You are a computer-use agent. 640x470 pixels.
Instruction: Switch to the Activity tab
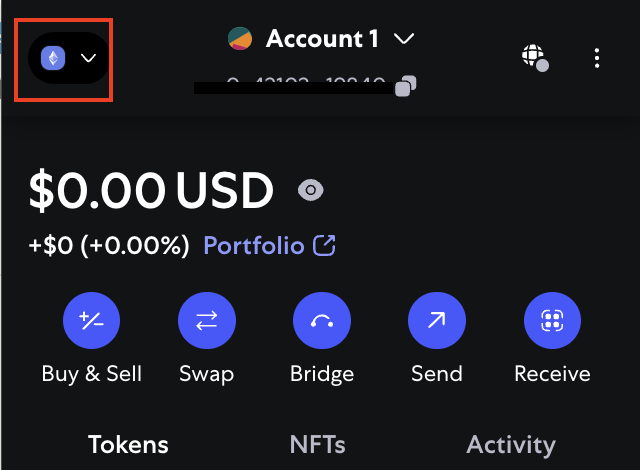[x=511, y=444]
